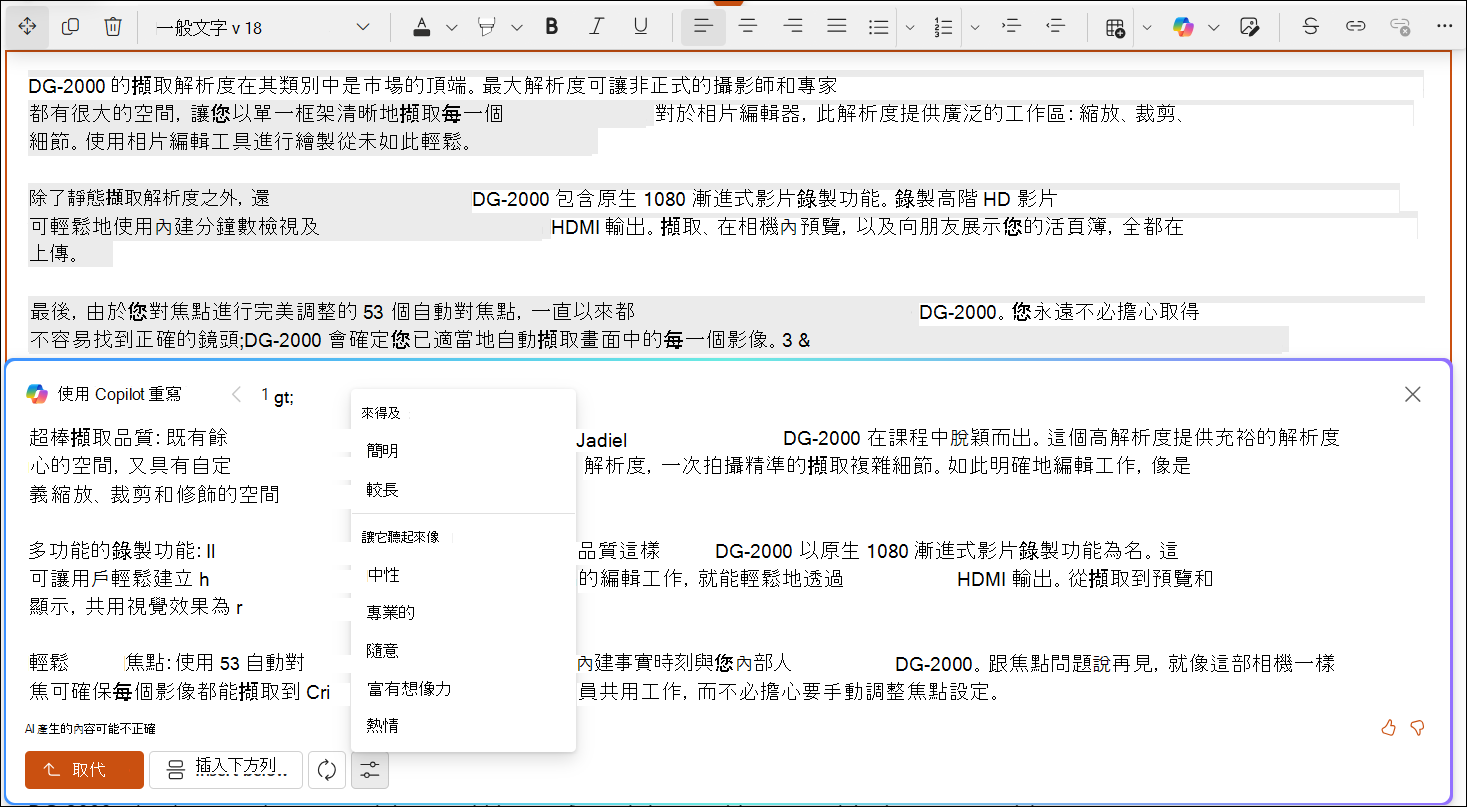Expand table options arrow

tap(1147, 27)
